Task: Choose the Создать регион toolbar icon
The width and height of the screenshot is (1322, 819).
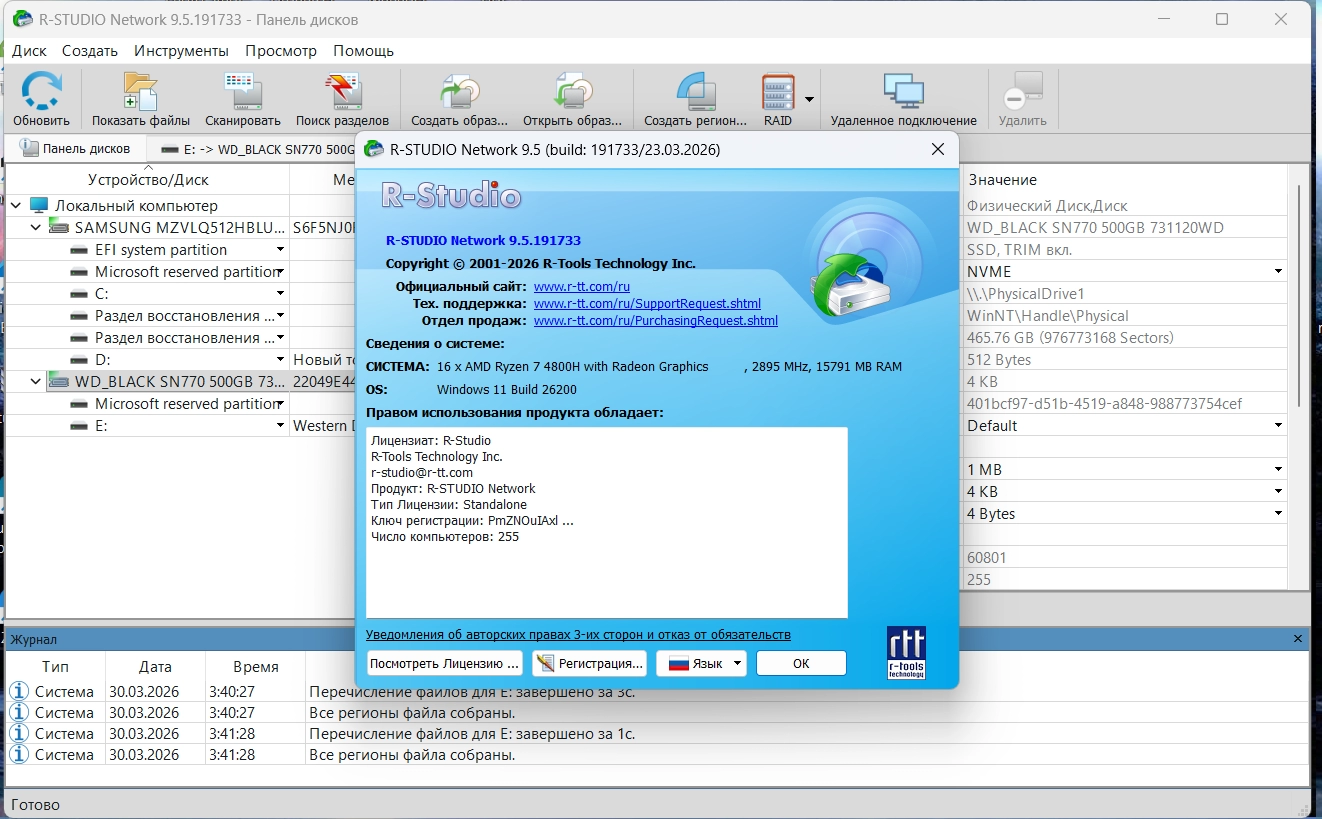Action: coord(695,91)
